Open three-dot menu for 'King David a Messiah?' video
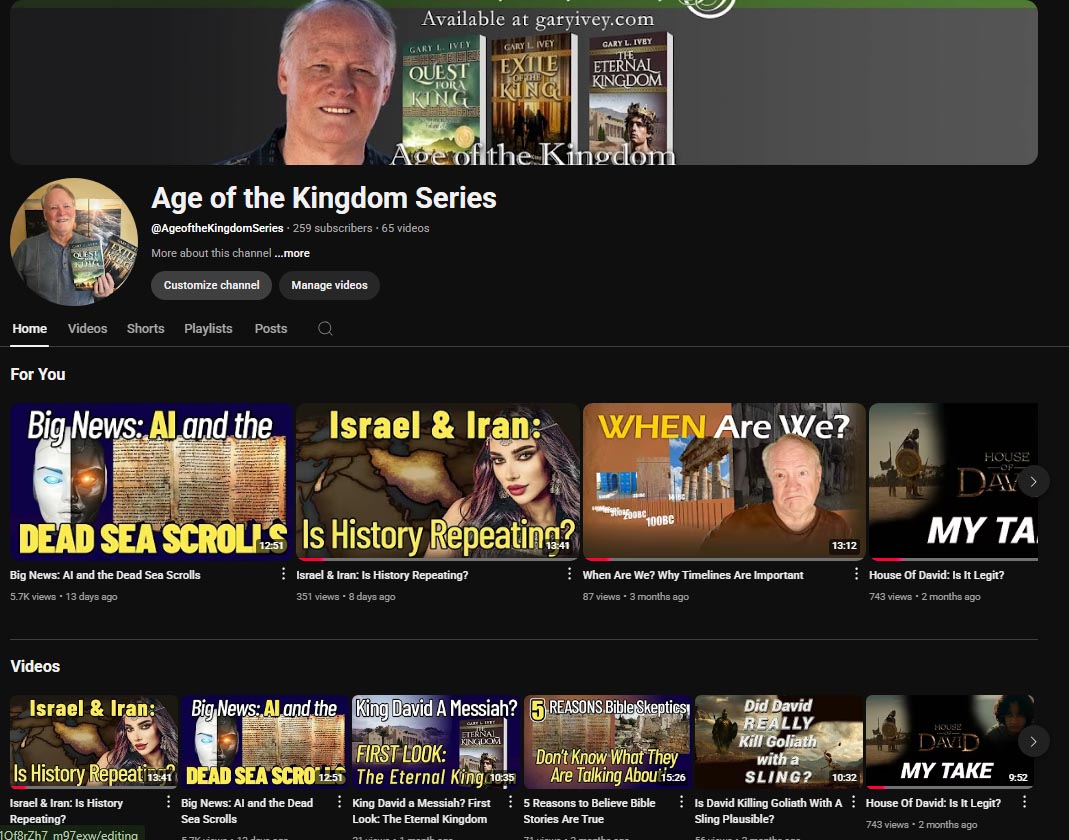 tap(511, 802)
